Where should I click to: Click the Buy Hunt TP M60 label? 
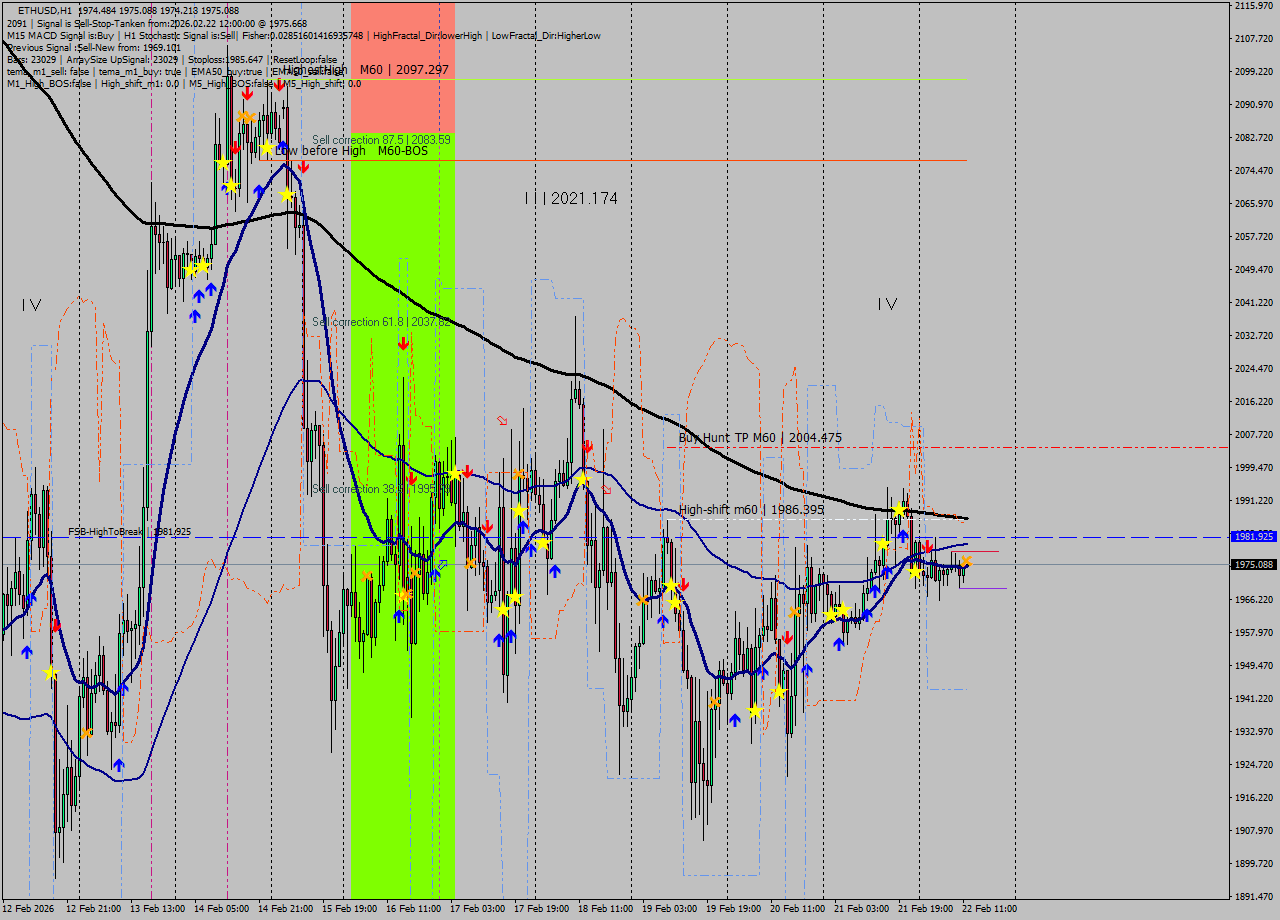[758, 437]
